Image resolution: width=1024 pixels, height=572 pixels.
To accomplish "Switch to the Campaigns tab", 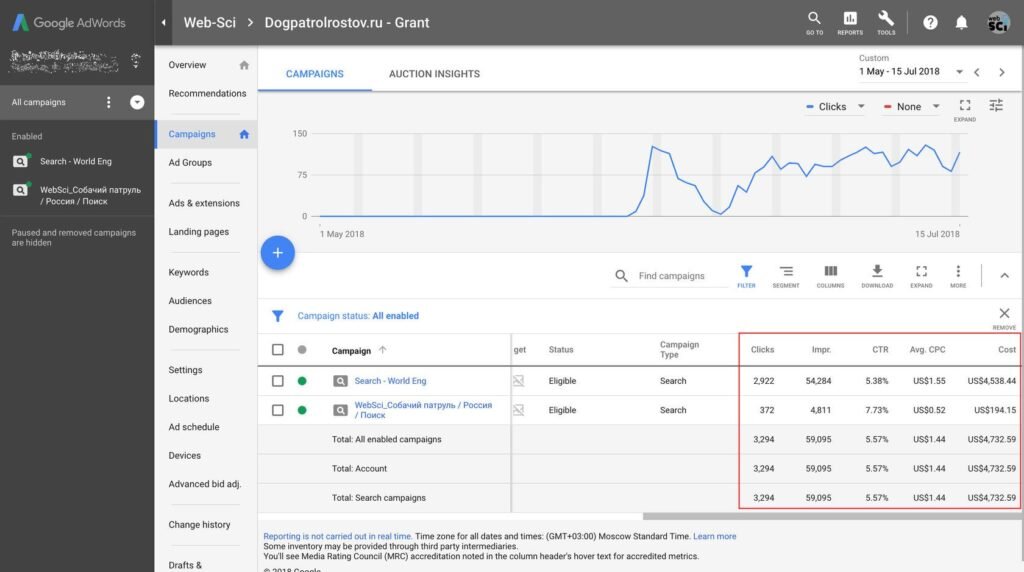I will tap(315, 74).
